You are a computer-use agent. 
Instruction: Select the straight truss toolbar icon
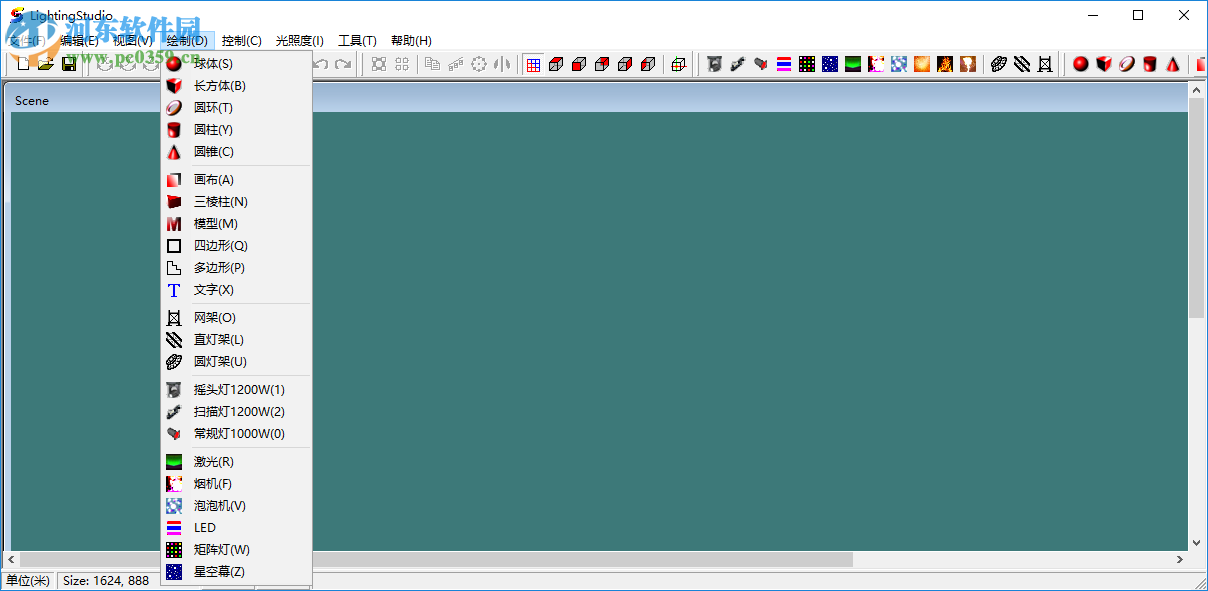coord(1021,63)
